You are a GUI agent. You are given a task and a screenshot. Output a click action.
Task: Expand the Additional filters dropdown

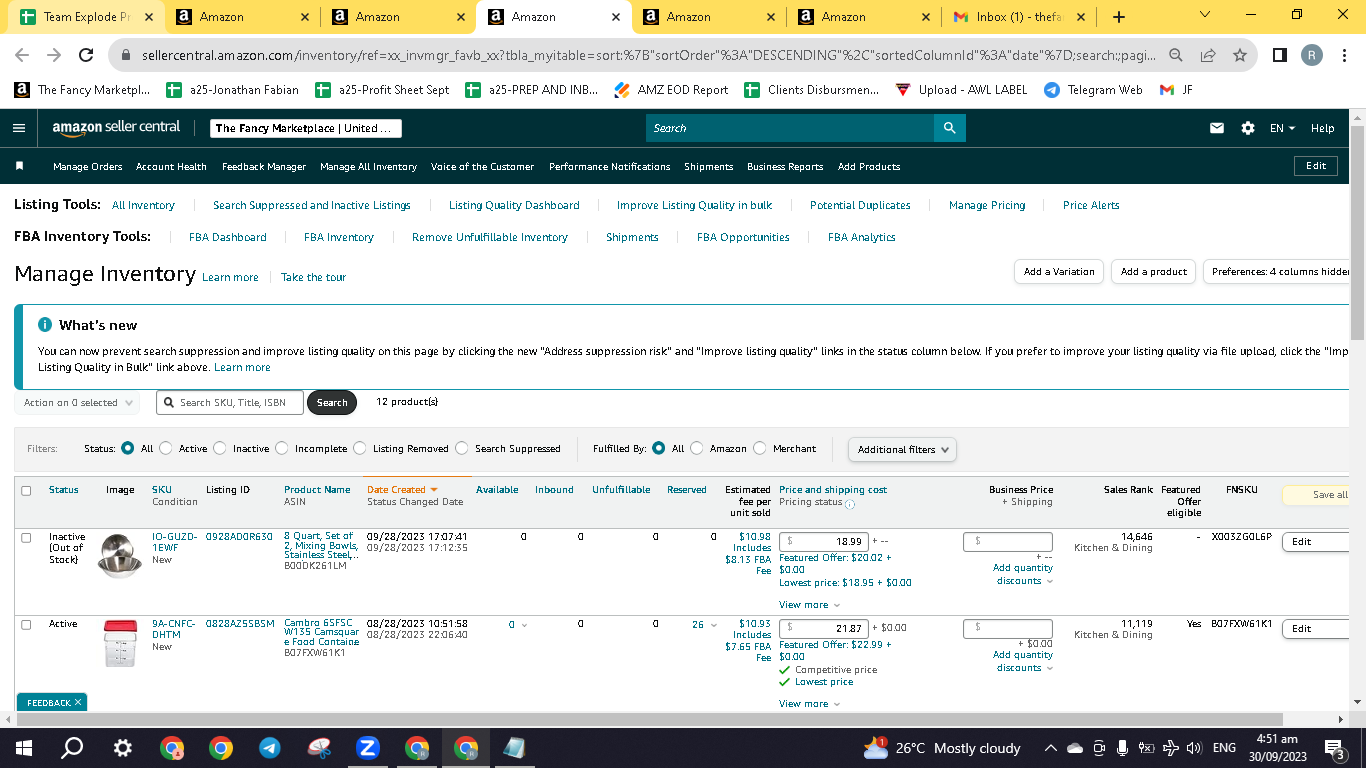(902, 450)
